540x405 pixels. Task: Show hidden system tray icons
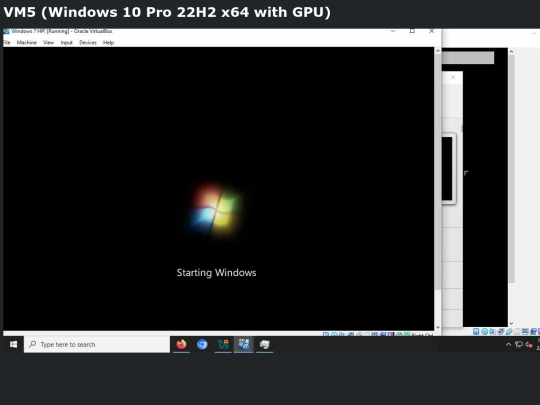coord(508,344)
